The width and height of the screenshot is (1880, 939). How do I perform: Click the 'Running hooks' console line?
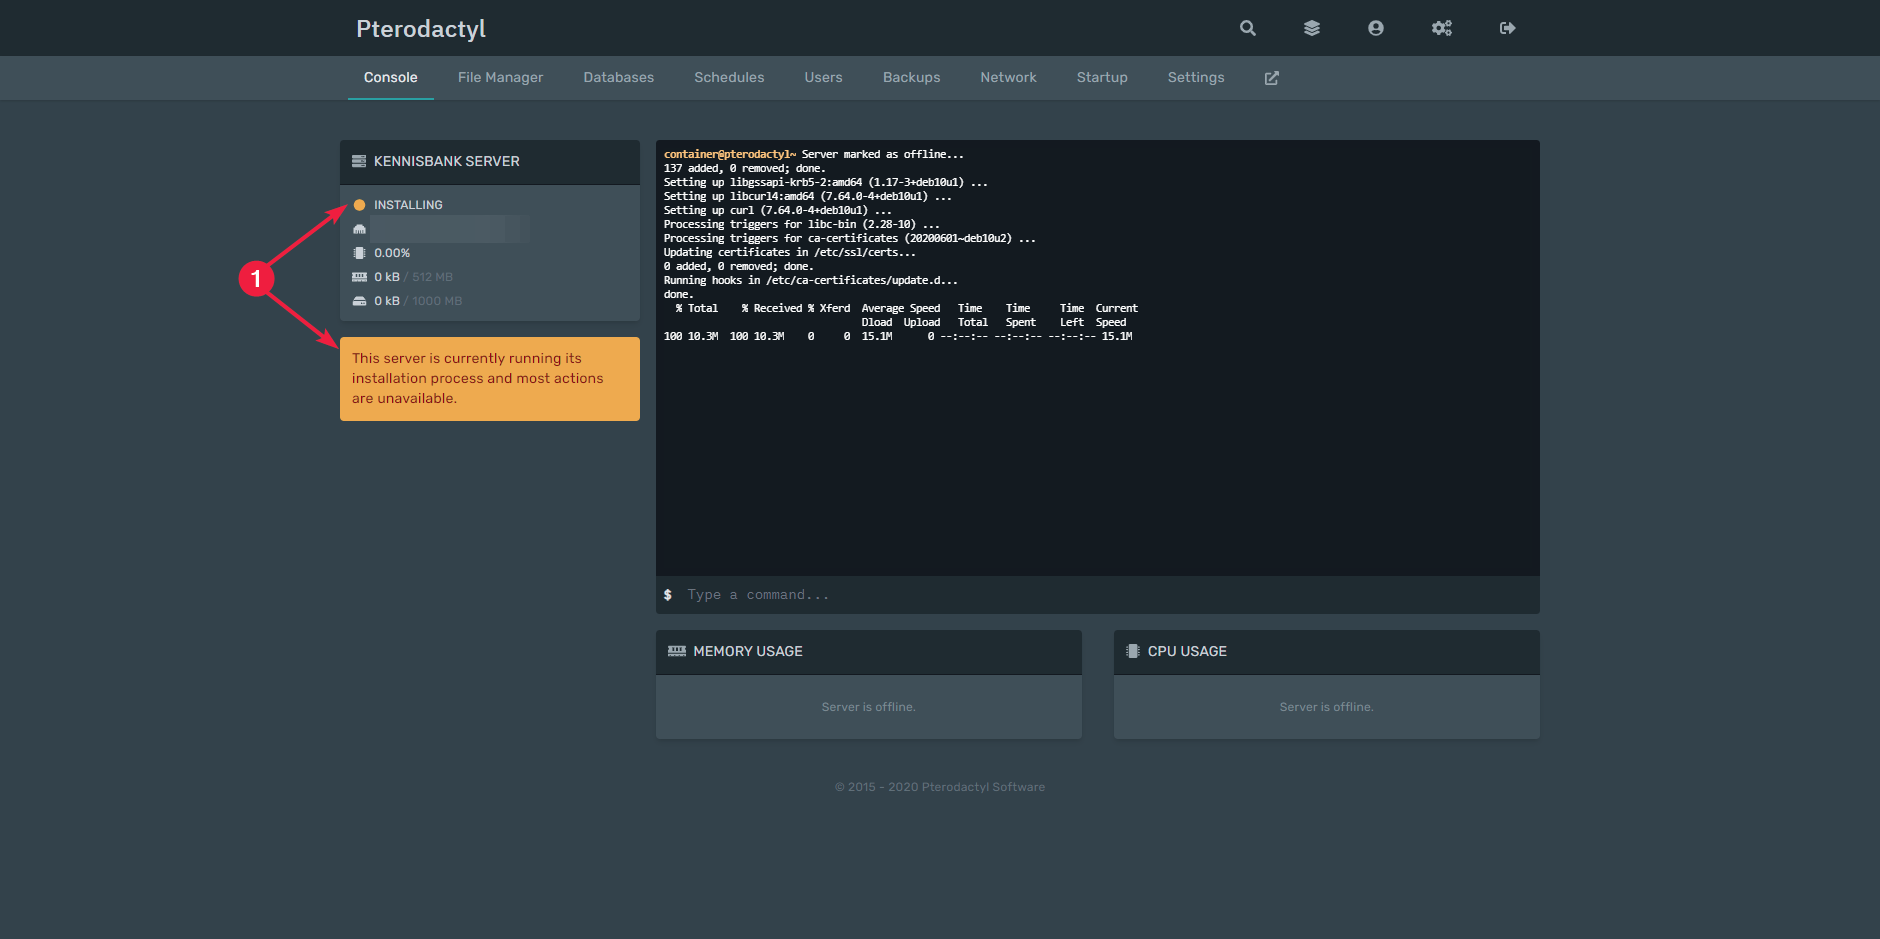point(811,280)
